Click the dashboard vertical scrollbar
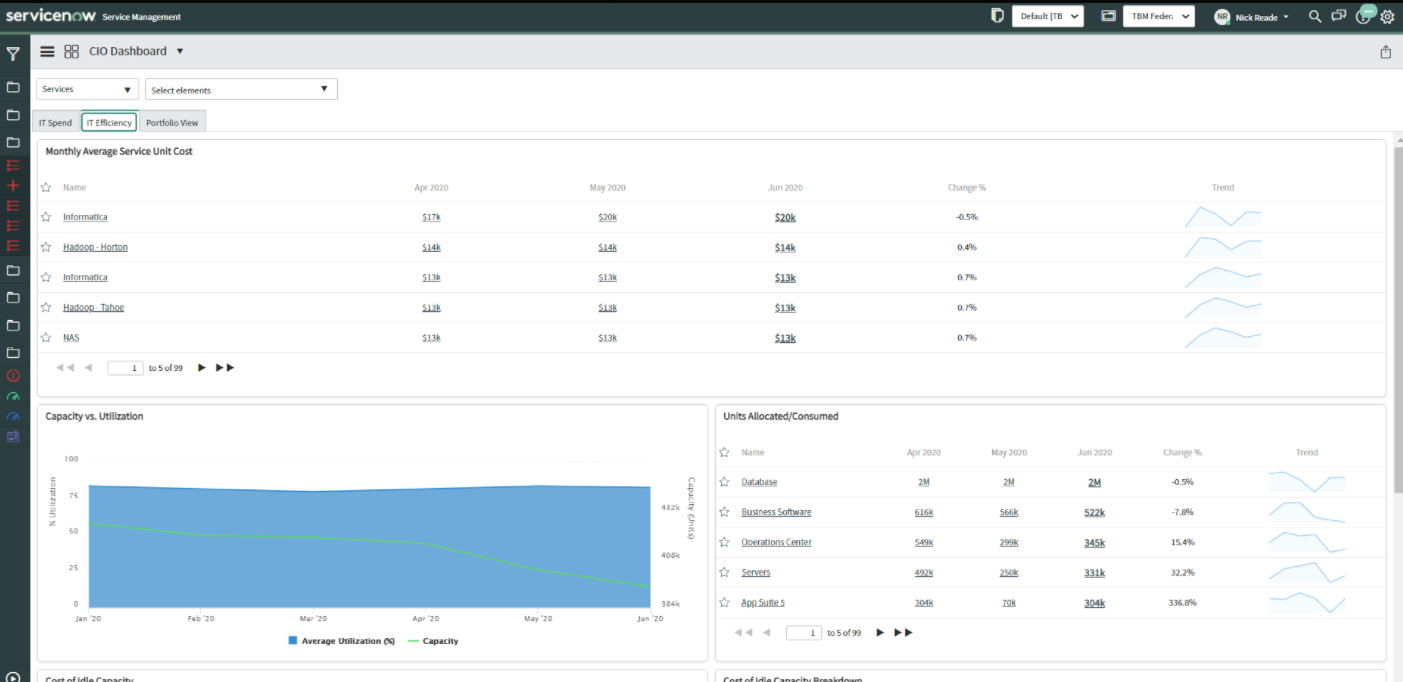 1398,318
